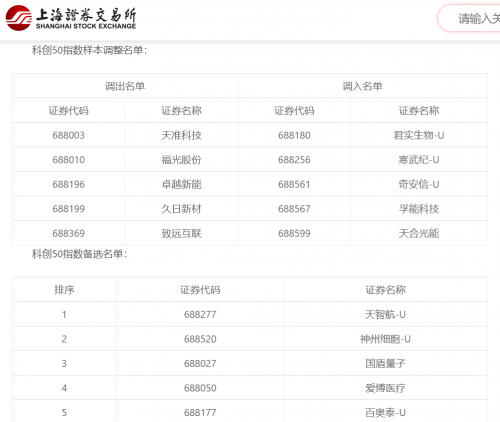Select the name 国盾量子
This screenshot has width=500, height=422.
(x=385, y=363)
